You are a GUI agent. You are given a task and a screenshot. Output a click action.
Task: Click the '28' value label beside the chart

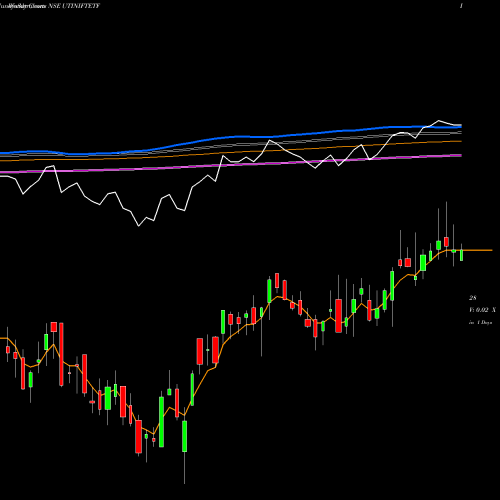(x=473, y=298)
